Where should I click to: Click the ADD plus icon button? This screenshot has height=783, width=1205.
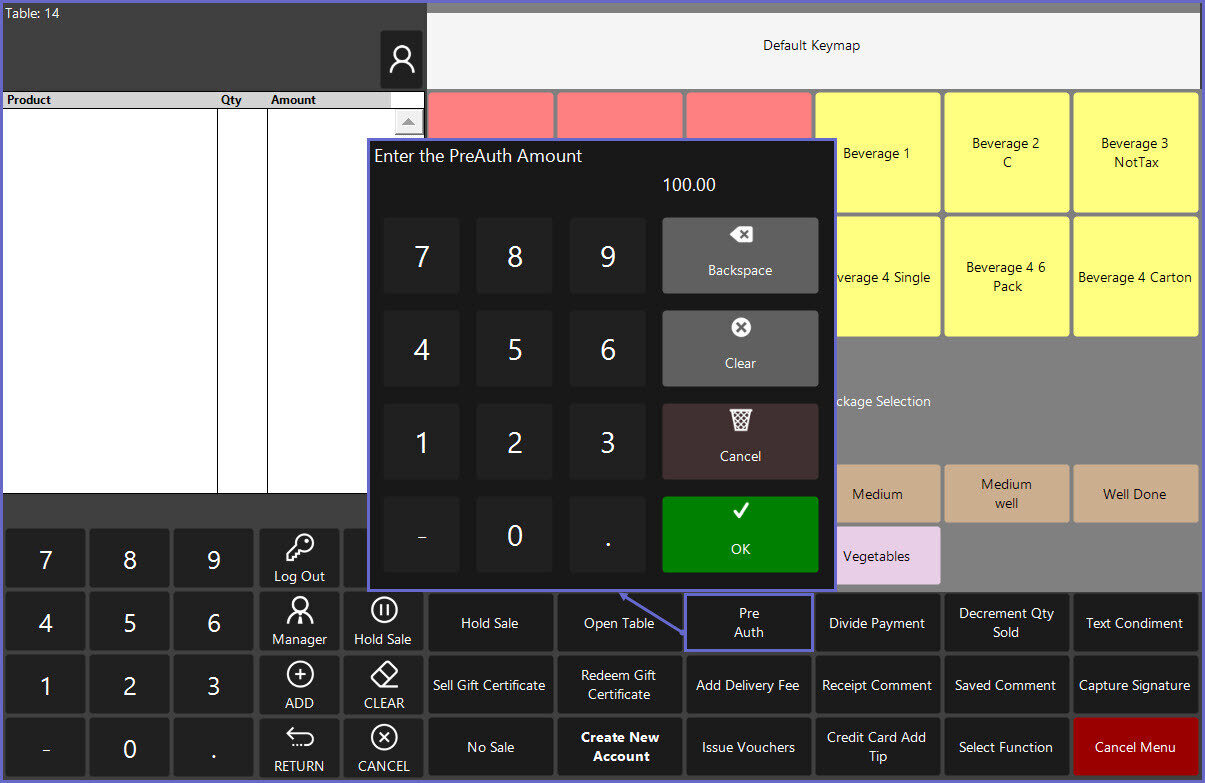(x=299, y=684)
